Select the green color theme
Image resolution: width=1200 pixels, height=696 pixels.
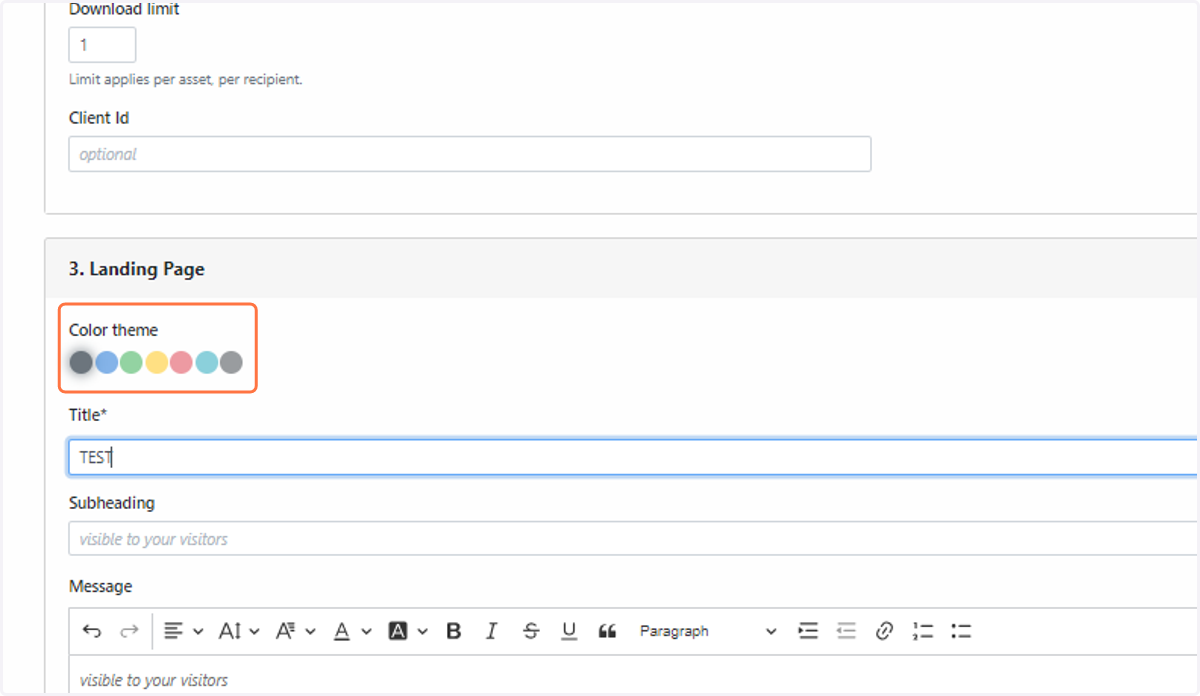(131, 362)
